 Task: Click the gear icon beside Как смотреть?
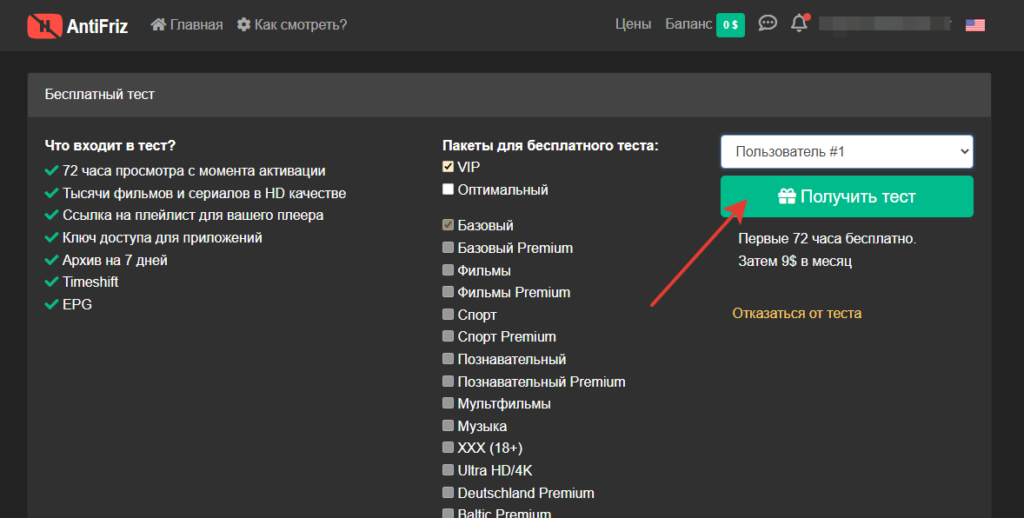[244, 24]
